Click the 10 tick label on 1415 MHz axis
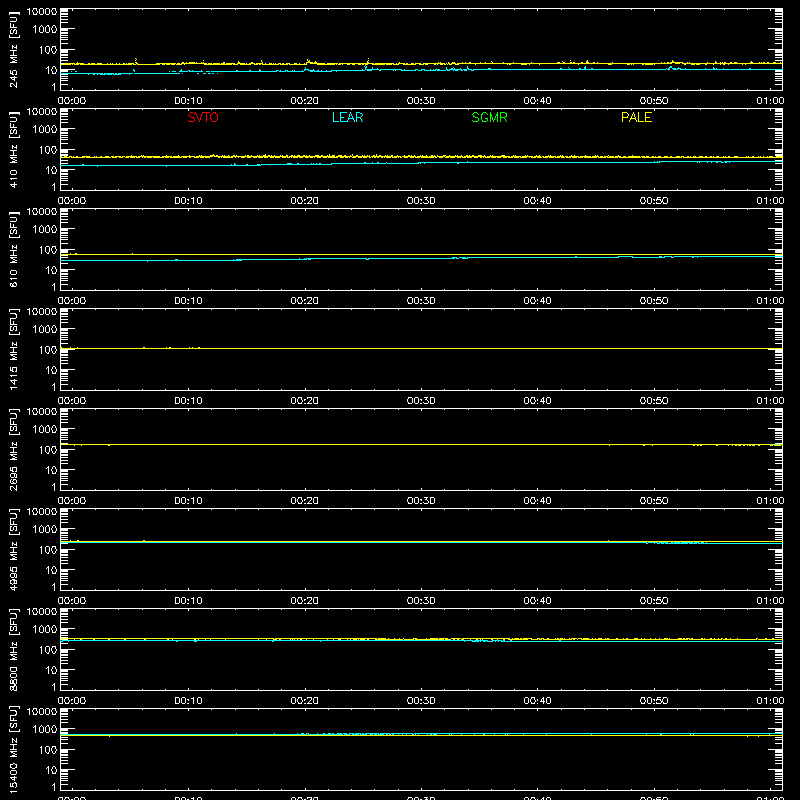Viewport: 800px width, 800px height. pos(52,370)
